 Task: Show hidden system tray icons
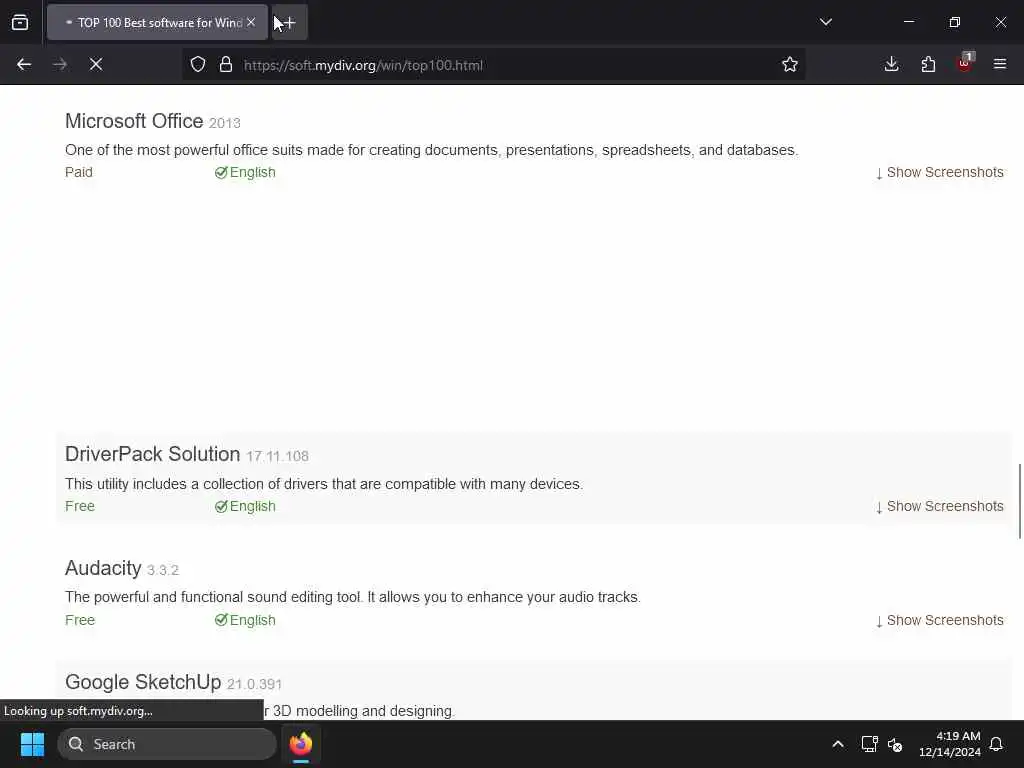point(838,744)
